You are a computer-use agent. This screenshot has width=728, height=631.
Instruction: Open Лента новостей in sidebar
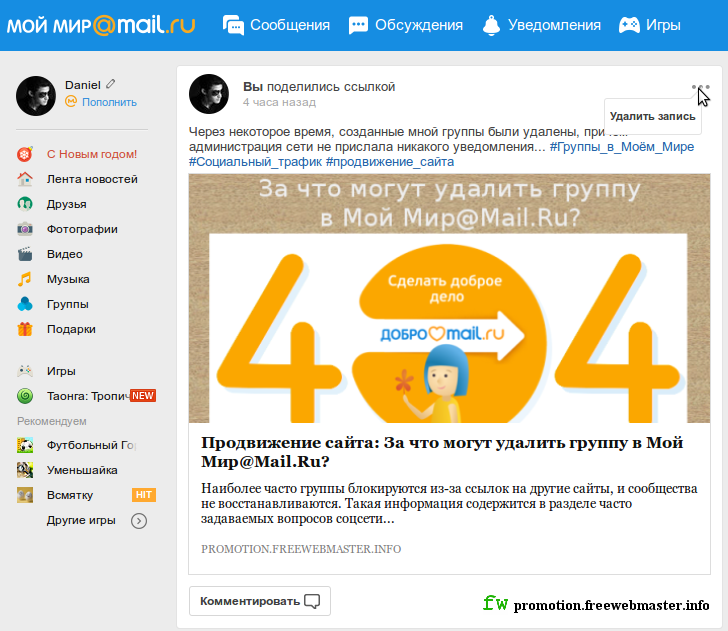[92, 179]
